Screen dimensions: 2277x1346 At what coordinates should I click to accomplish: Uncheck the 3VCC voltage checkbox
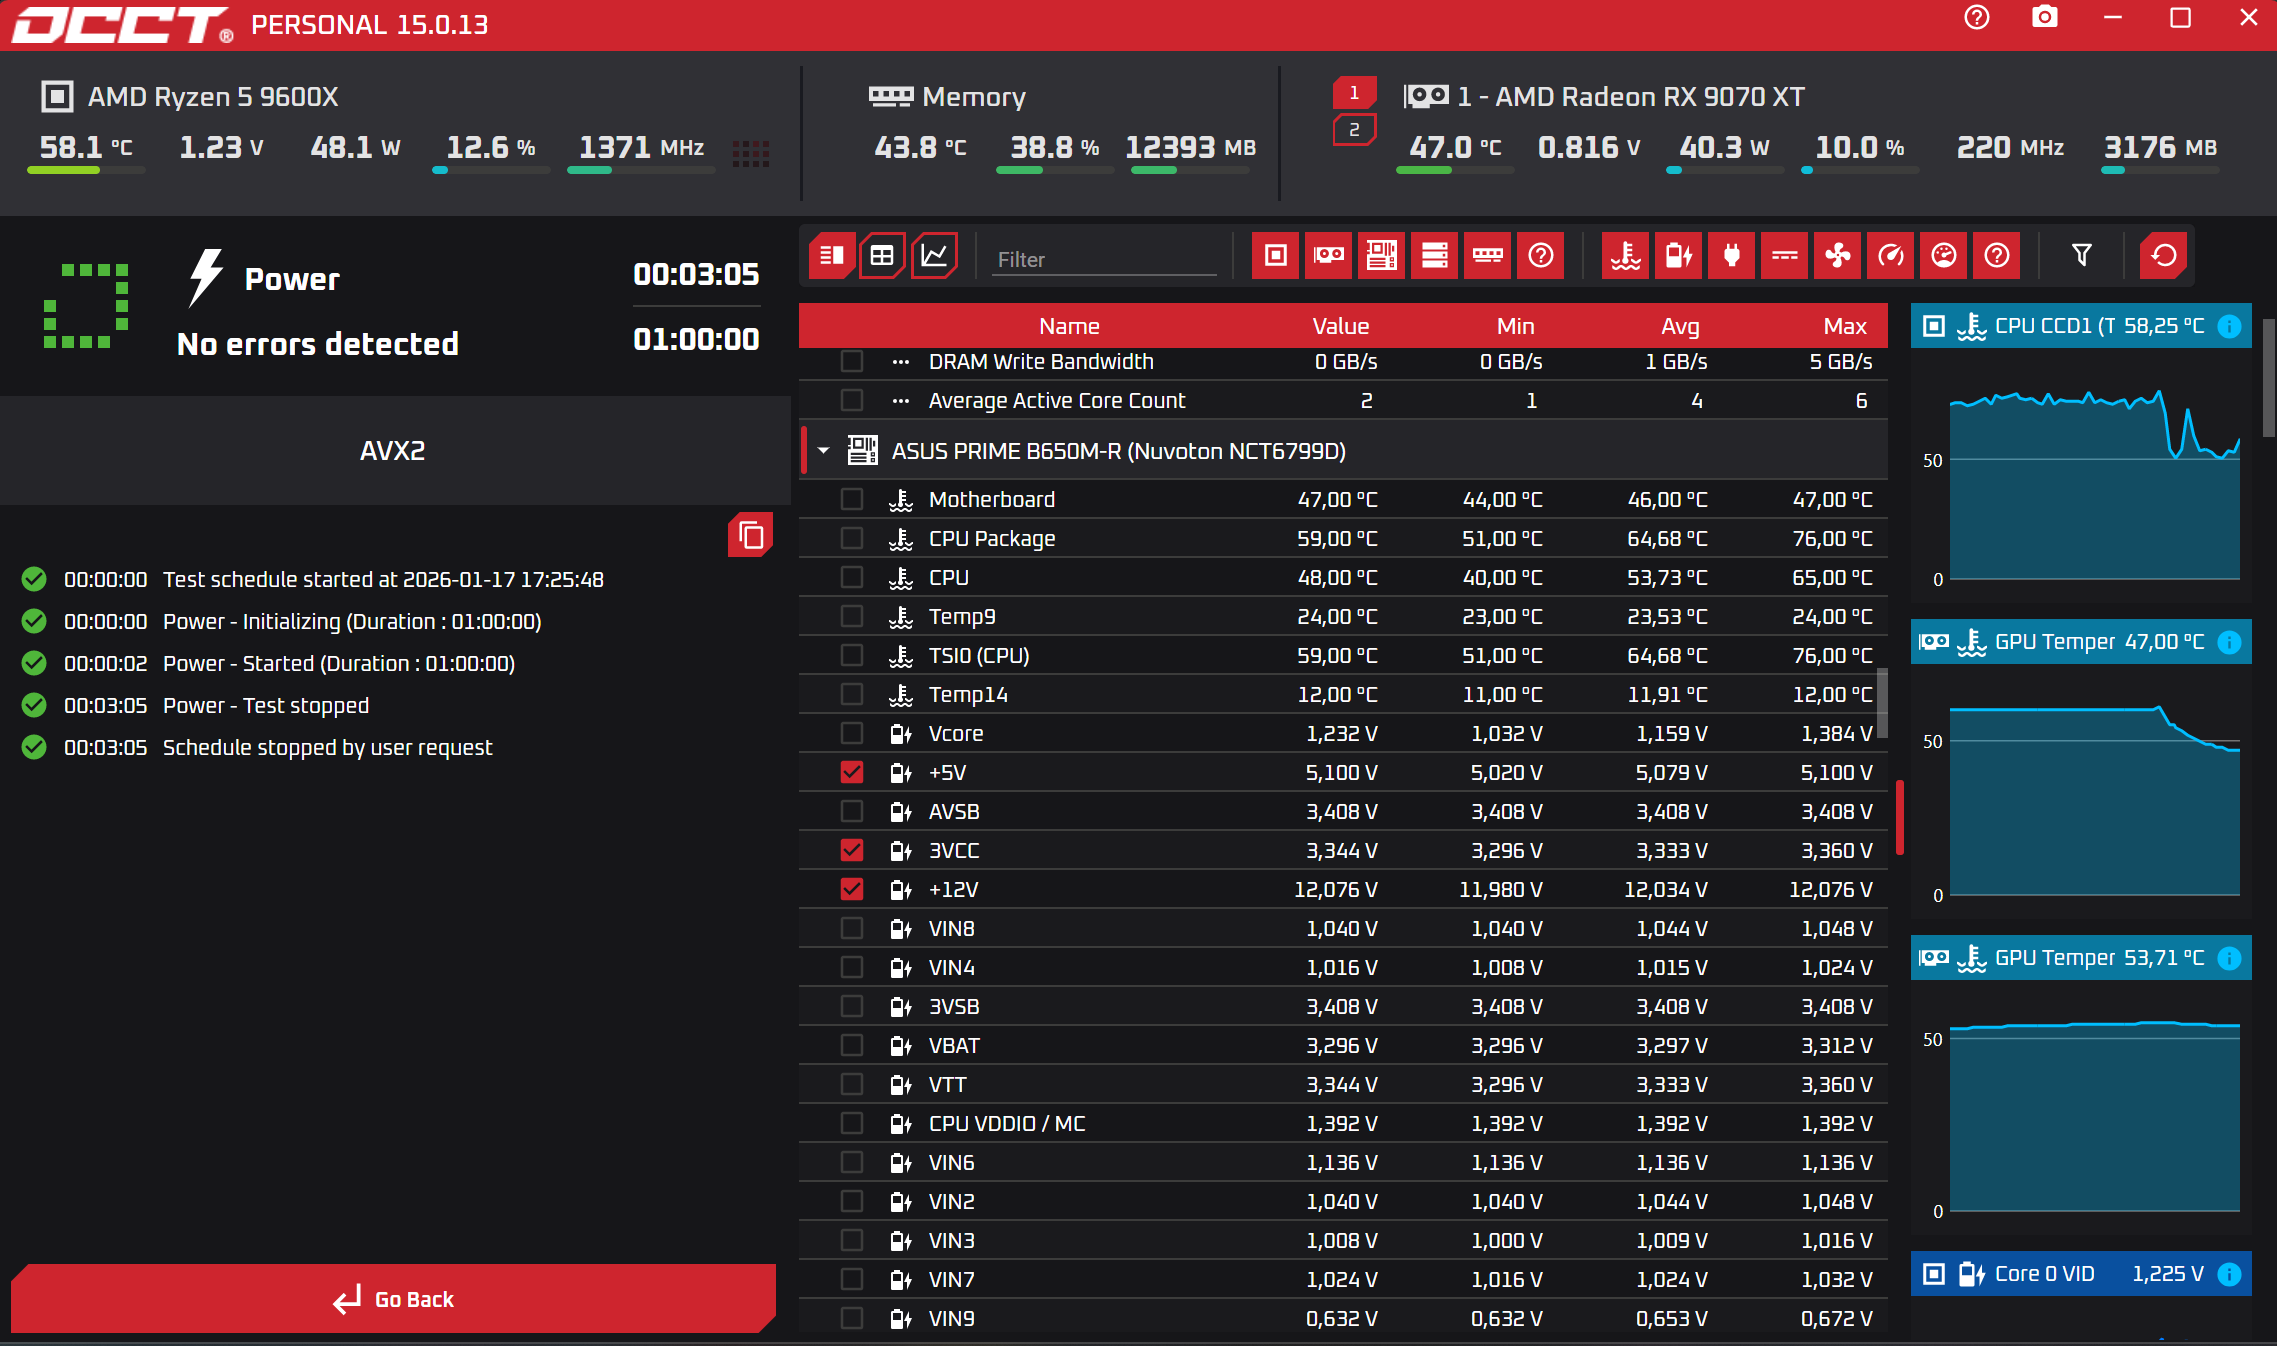click(852, 850)
